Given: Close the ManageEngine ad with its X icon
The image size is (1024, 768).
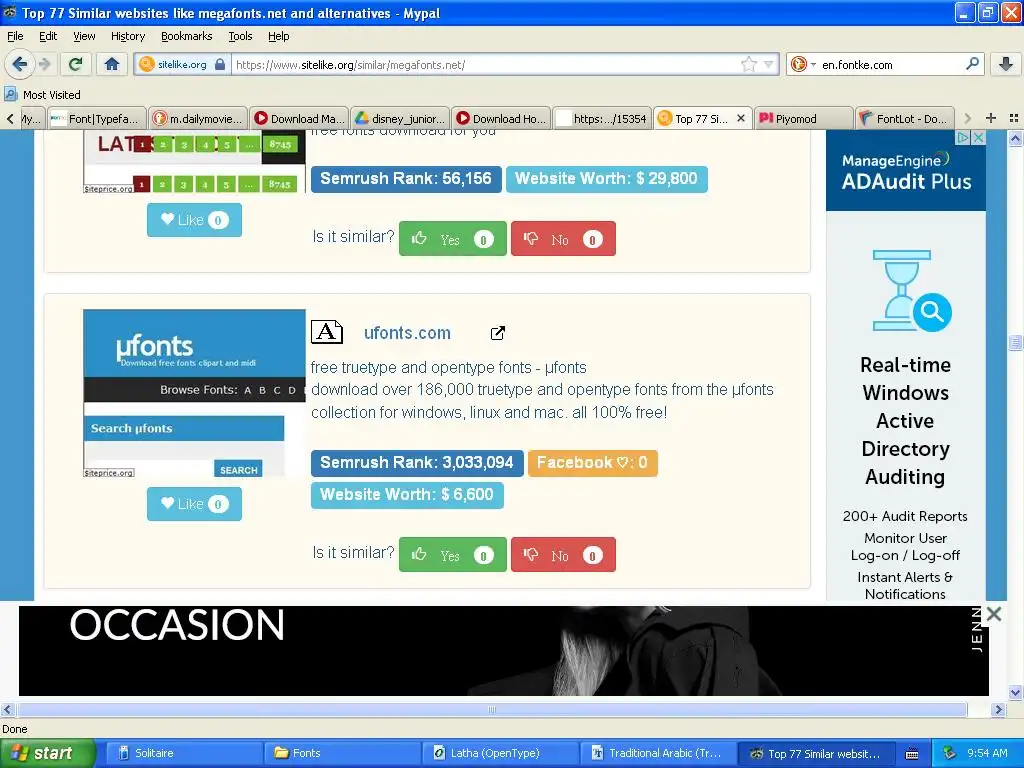Looking at the screenshot, I should (x=978, y=137).
